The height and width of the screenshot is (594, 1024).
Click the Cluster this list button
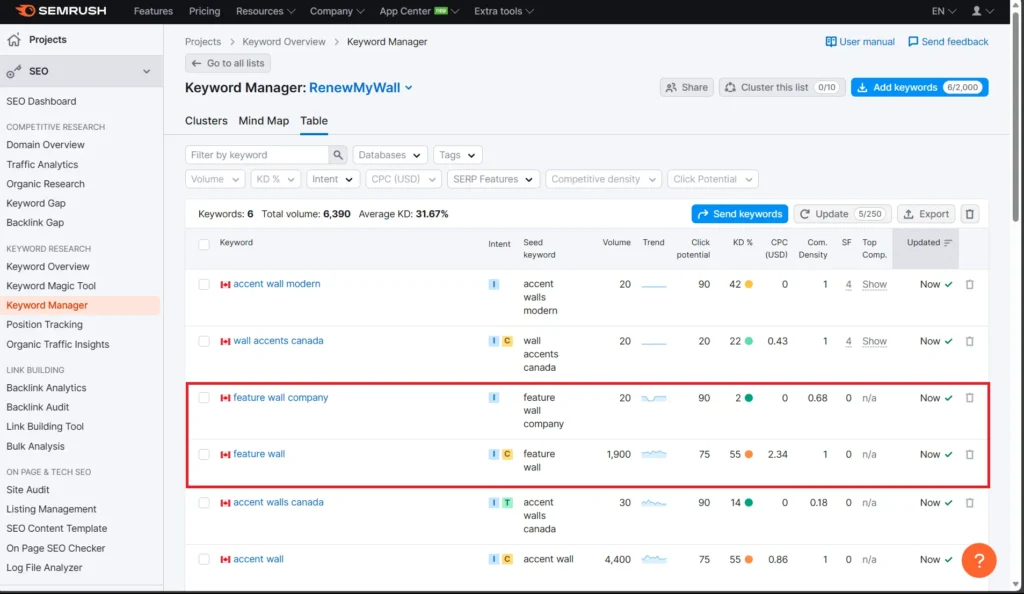pos(782,87)
